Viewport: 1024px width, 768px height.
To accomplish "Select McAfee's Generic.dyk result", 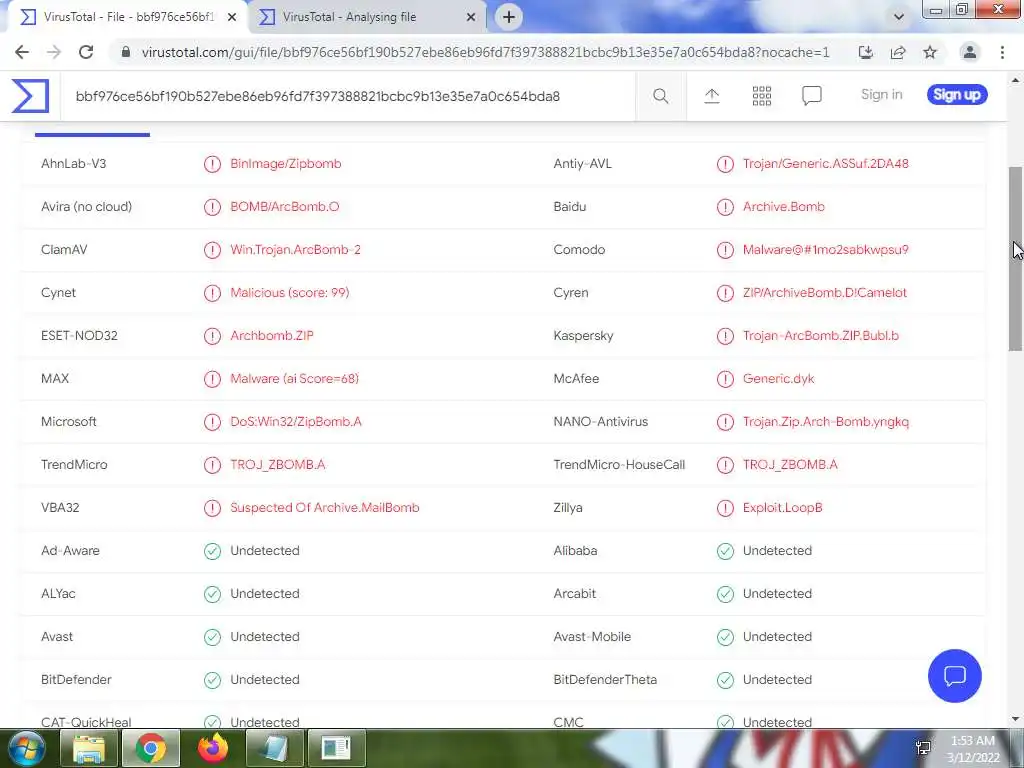I will point(778,379).
